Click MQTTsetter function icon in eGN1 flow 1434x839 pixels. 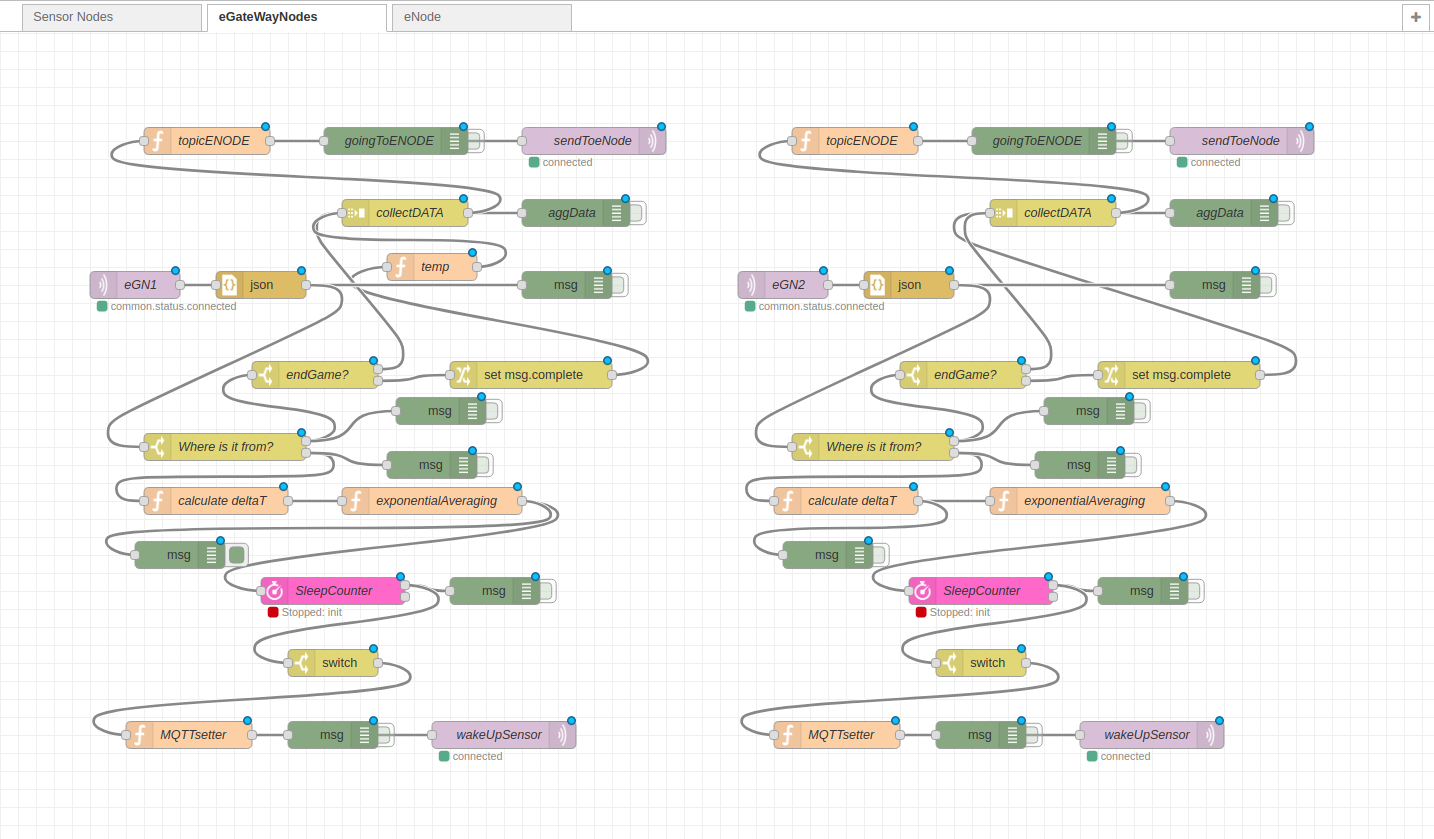139,735
